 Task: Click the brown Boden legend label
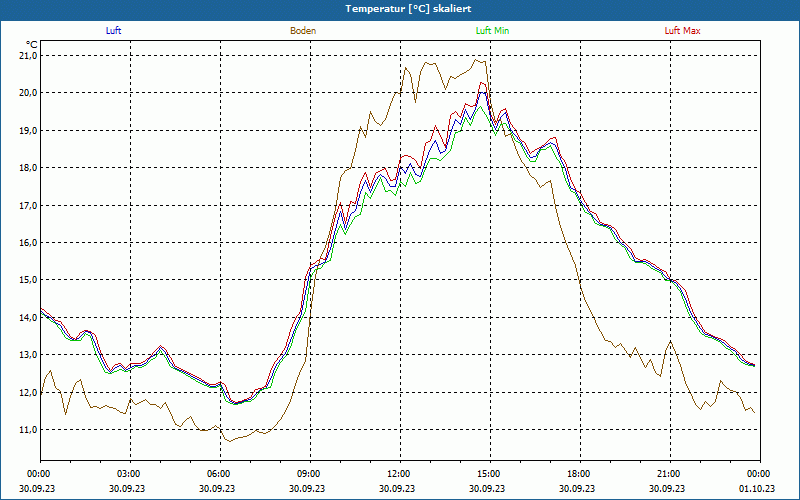click(x=303, y=31)
